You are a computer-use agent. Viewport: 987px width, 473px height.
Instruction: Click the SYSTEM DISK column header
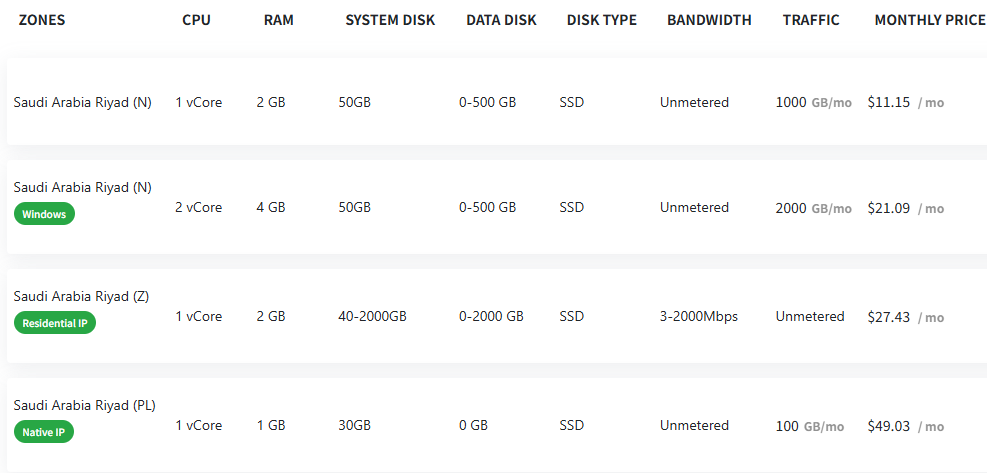390,20
